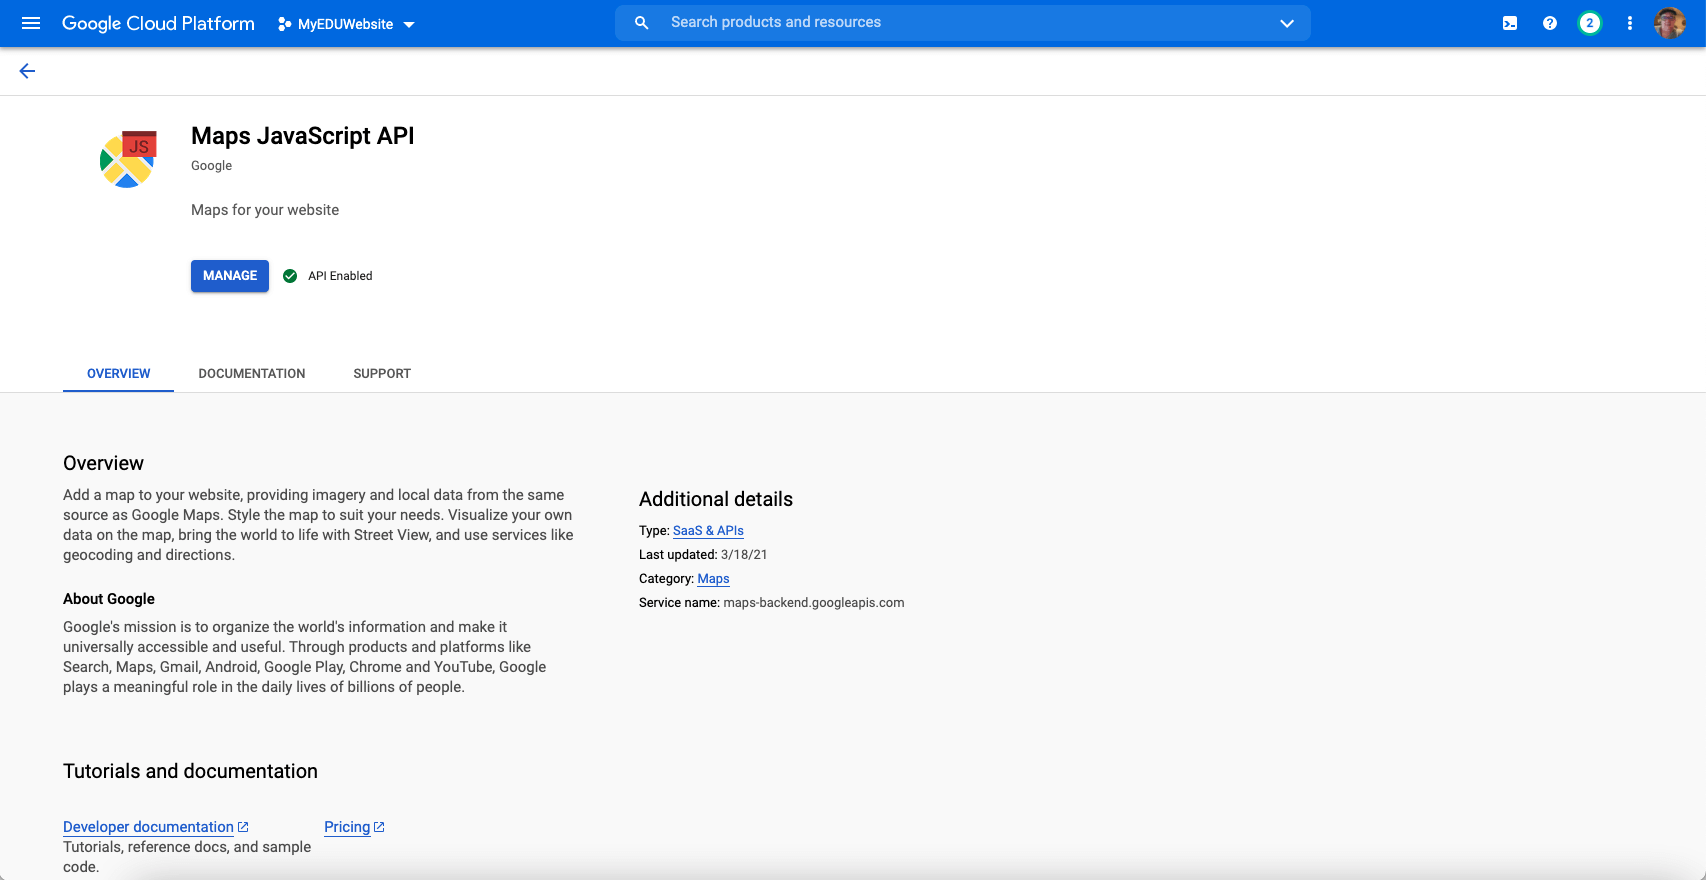The image size is (1706, 880).
Task: Go back using the arrow icon
Action: tap(27, 71)
